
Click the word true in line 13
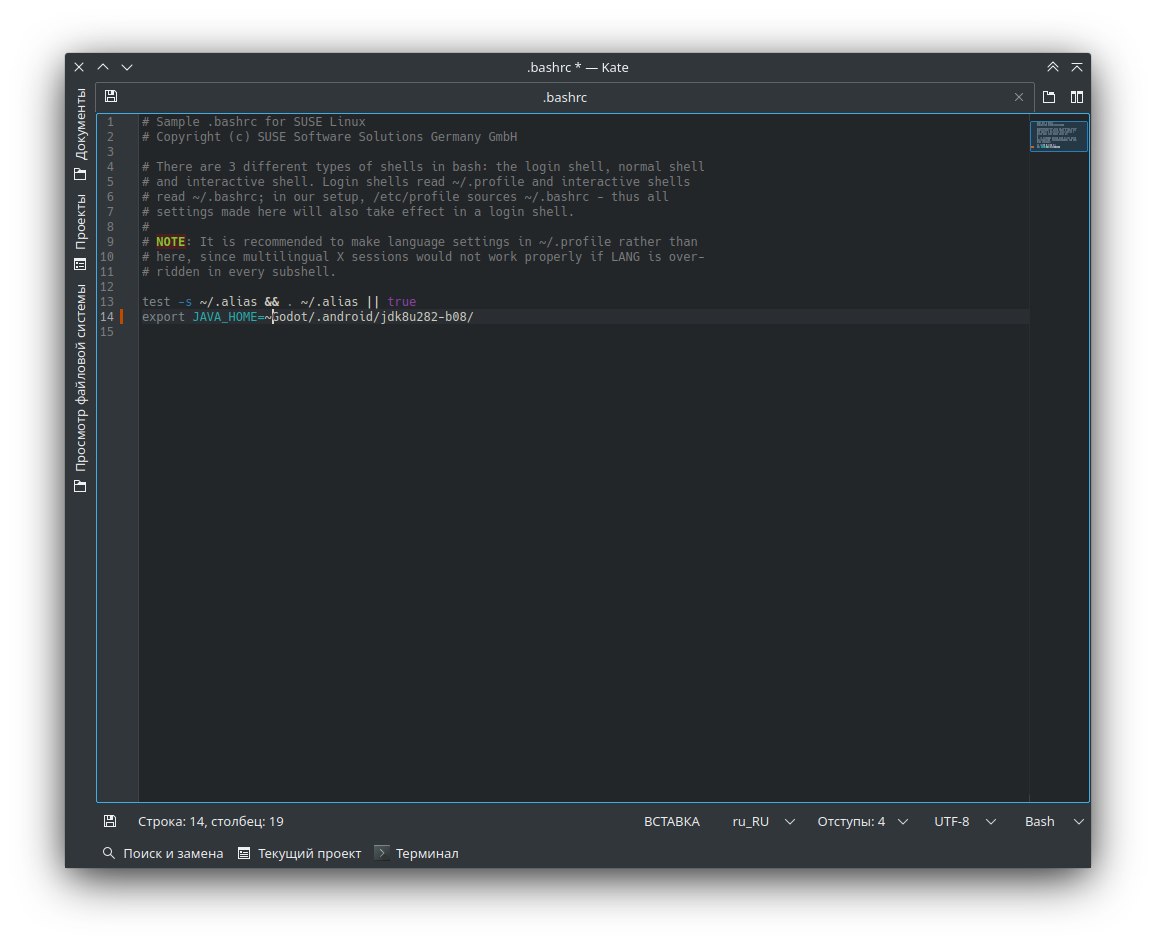(402, 301)
